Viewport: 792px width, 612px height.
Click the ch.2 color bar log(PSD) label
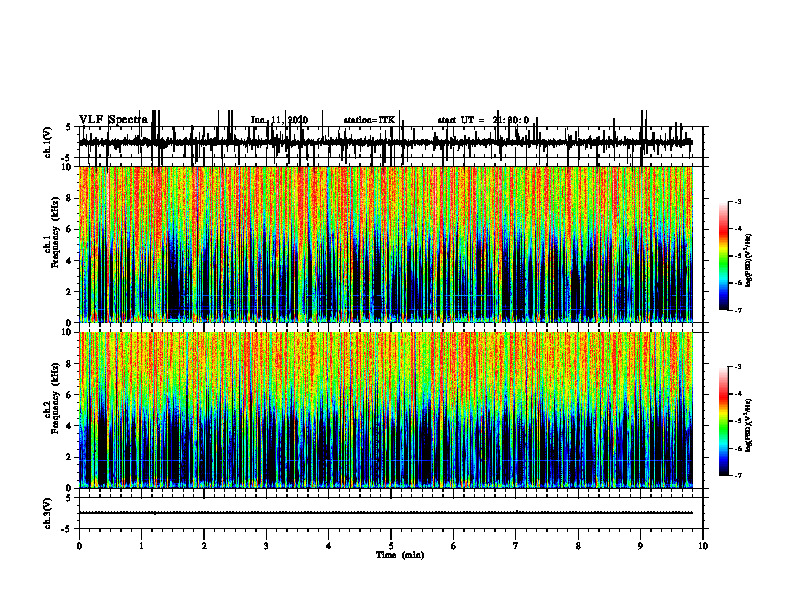tap(749, 425)
